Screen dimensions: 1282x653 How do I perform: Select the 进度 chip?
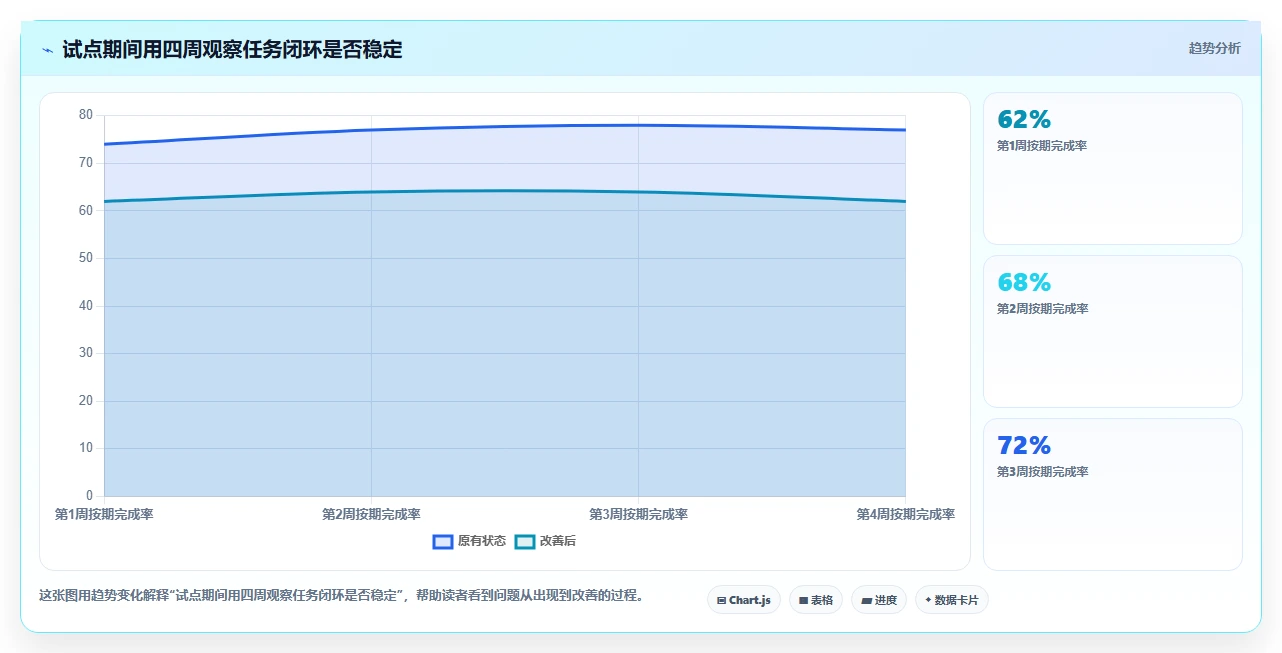(x=879, y=600)
